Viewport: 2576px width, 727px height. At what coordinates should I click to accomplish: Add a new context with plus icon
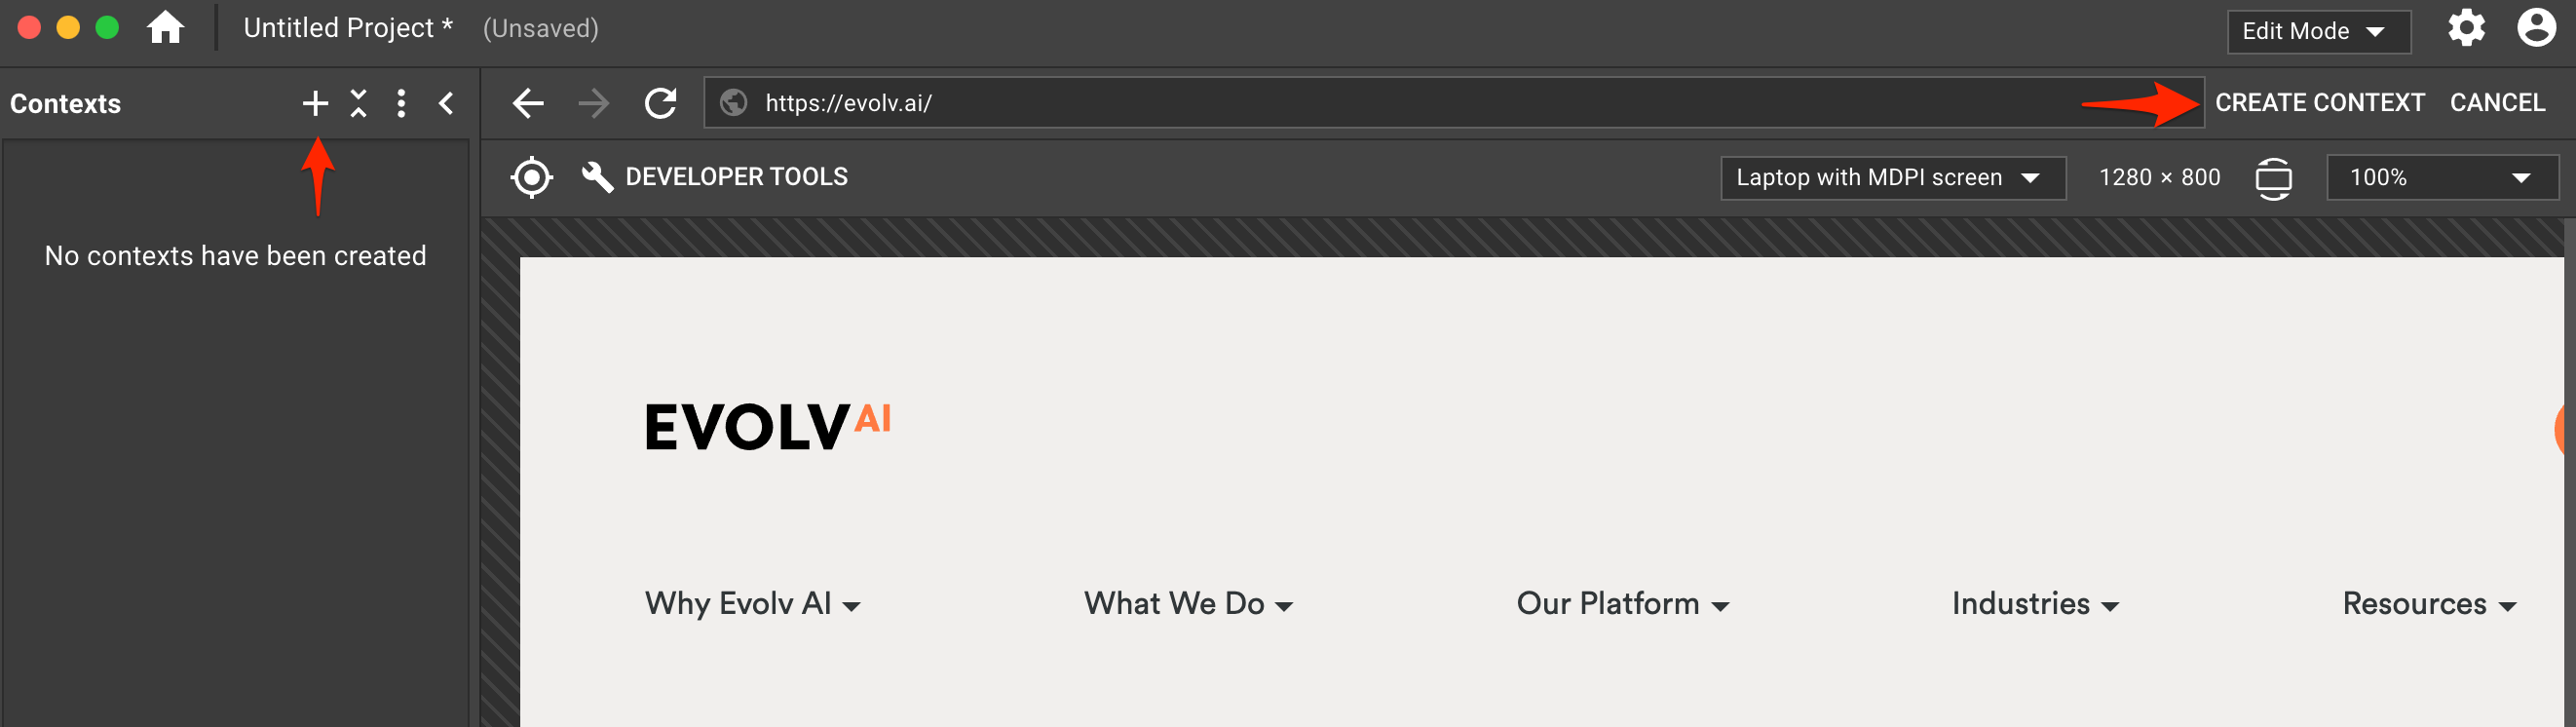pyautogui.click(x=315, y=103)
